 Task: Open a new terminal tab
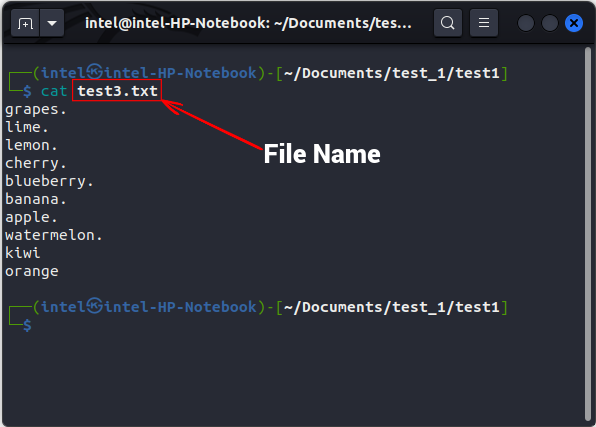point(25,24)
